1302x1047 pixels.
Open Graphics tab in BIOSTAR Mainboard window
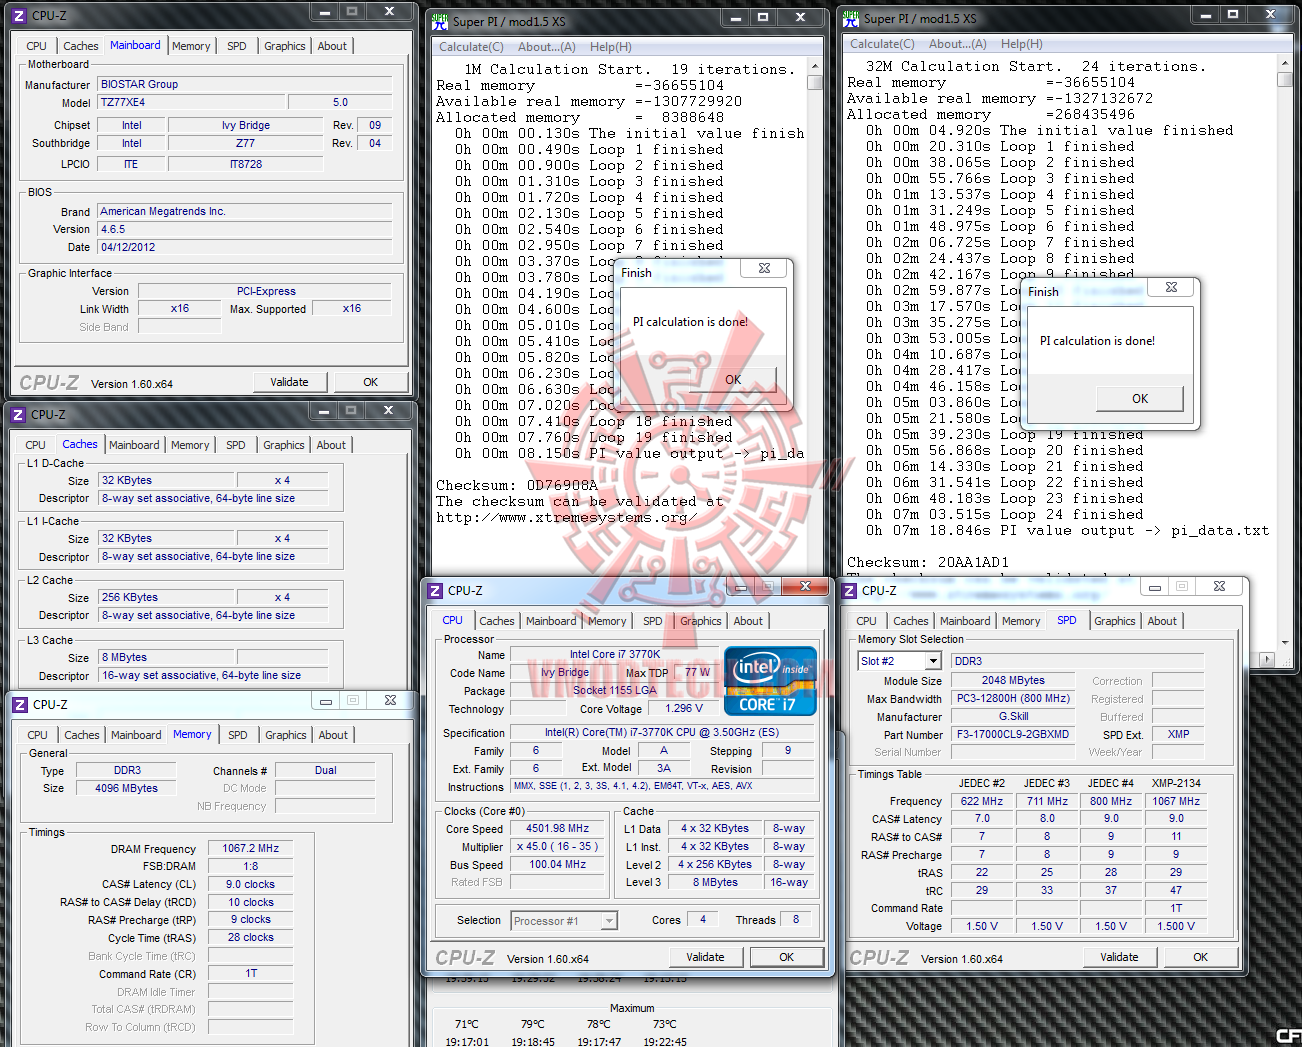click(285, 46)
